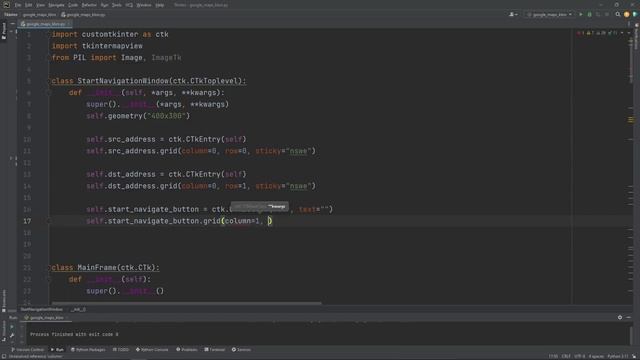Click the UTF-8 encoding in status bar
Image resolution: width=640 pixels, height=360 pixels.
click(579, 356)
